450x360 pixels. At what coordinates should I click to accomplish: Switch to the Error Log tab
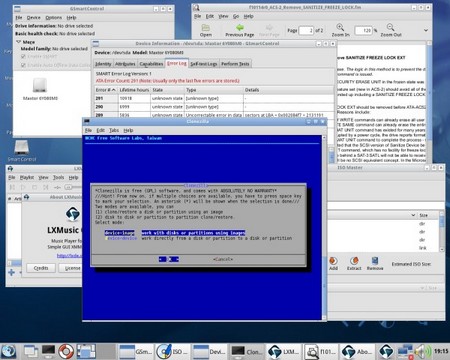coord(177,63)
